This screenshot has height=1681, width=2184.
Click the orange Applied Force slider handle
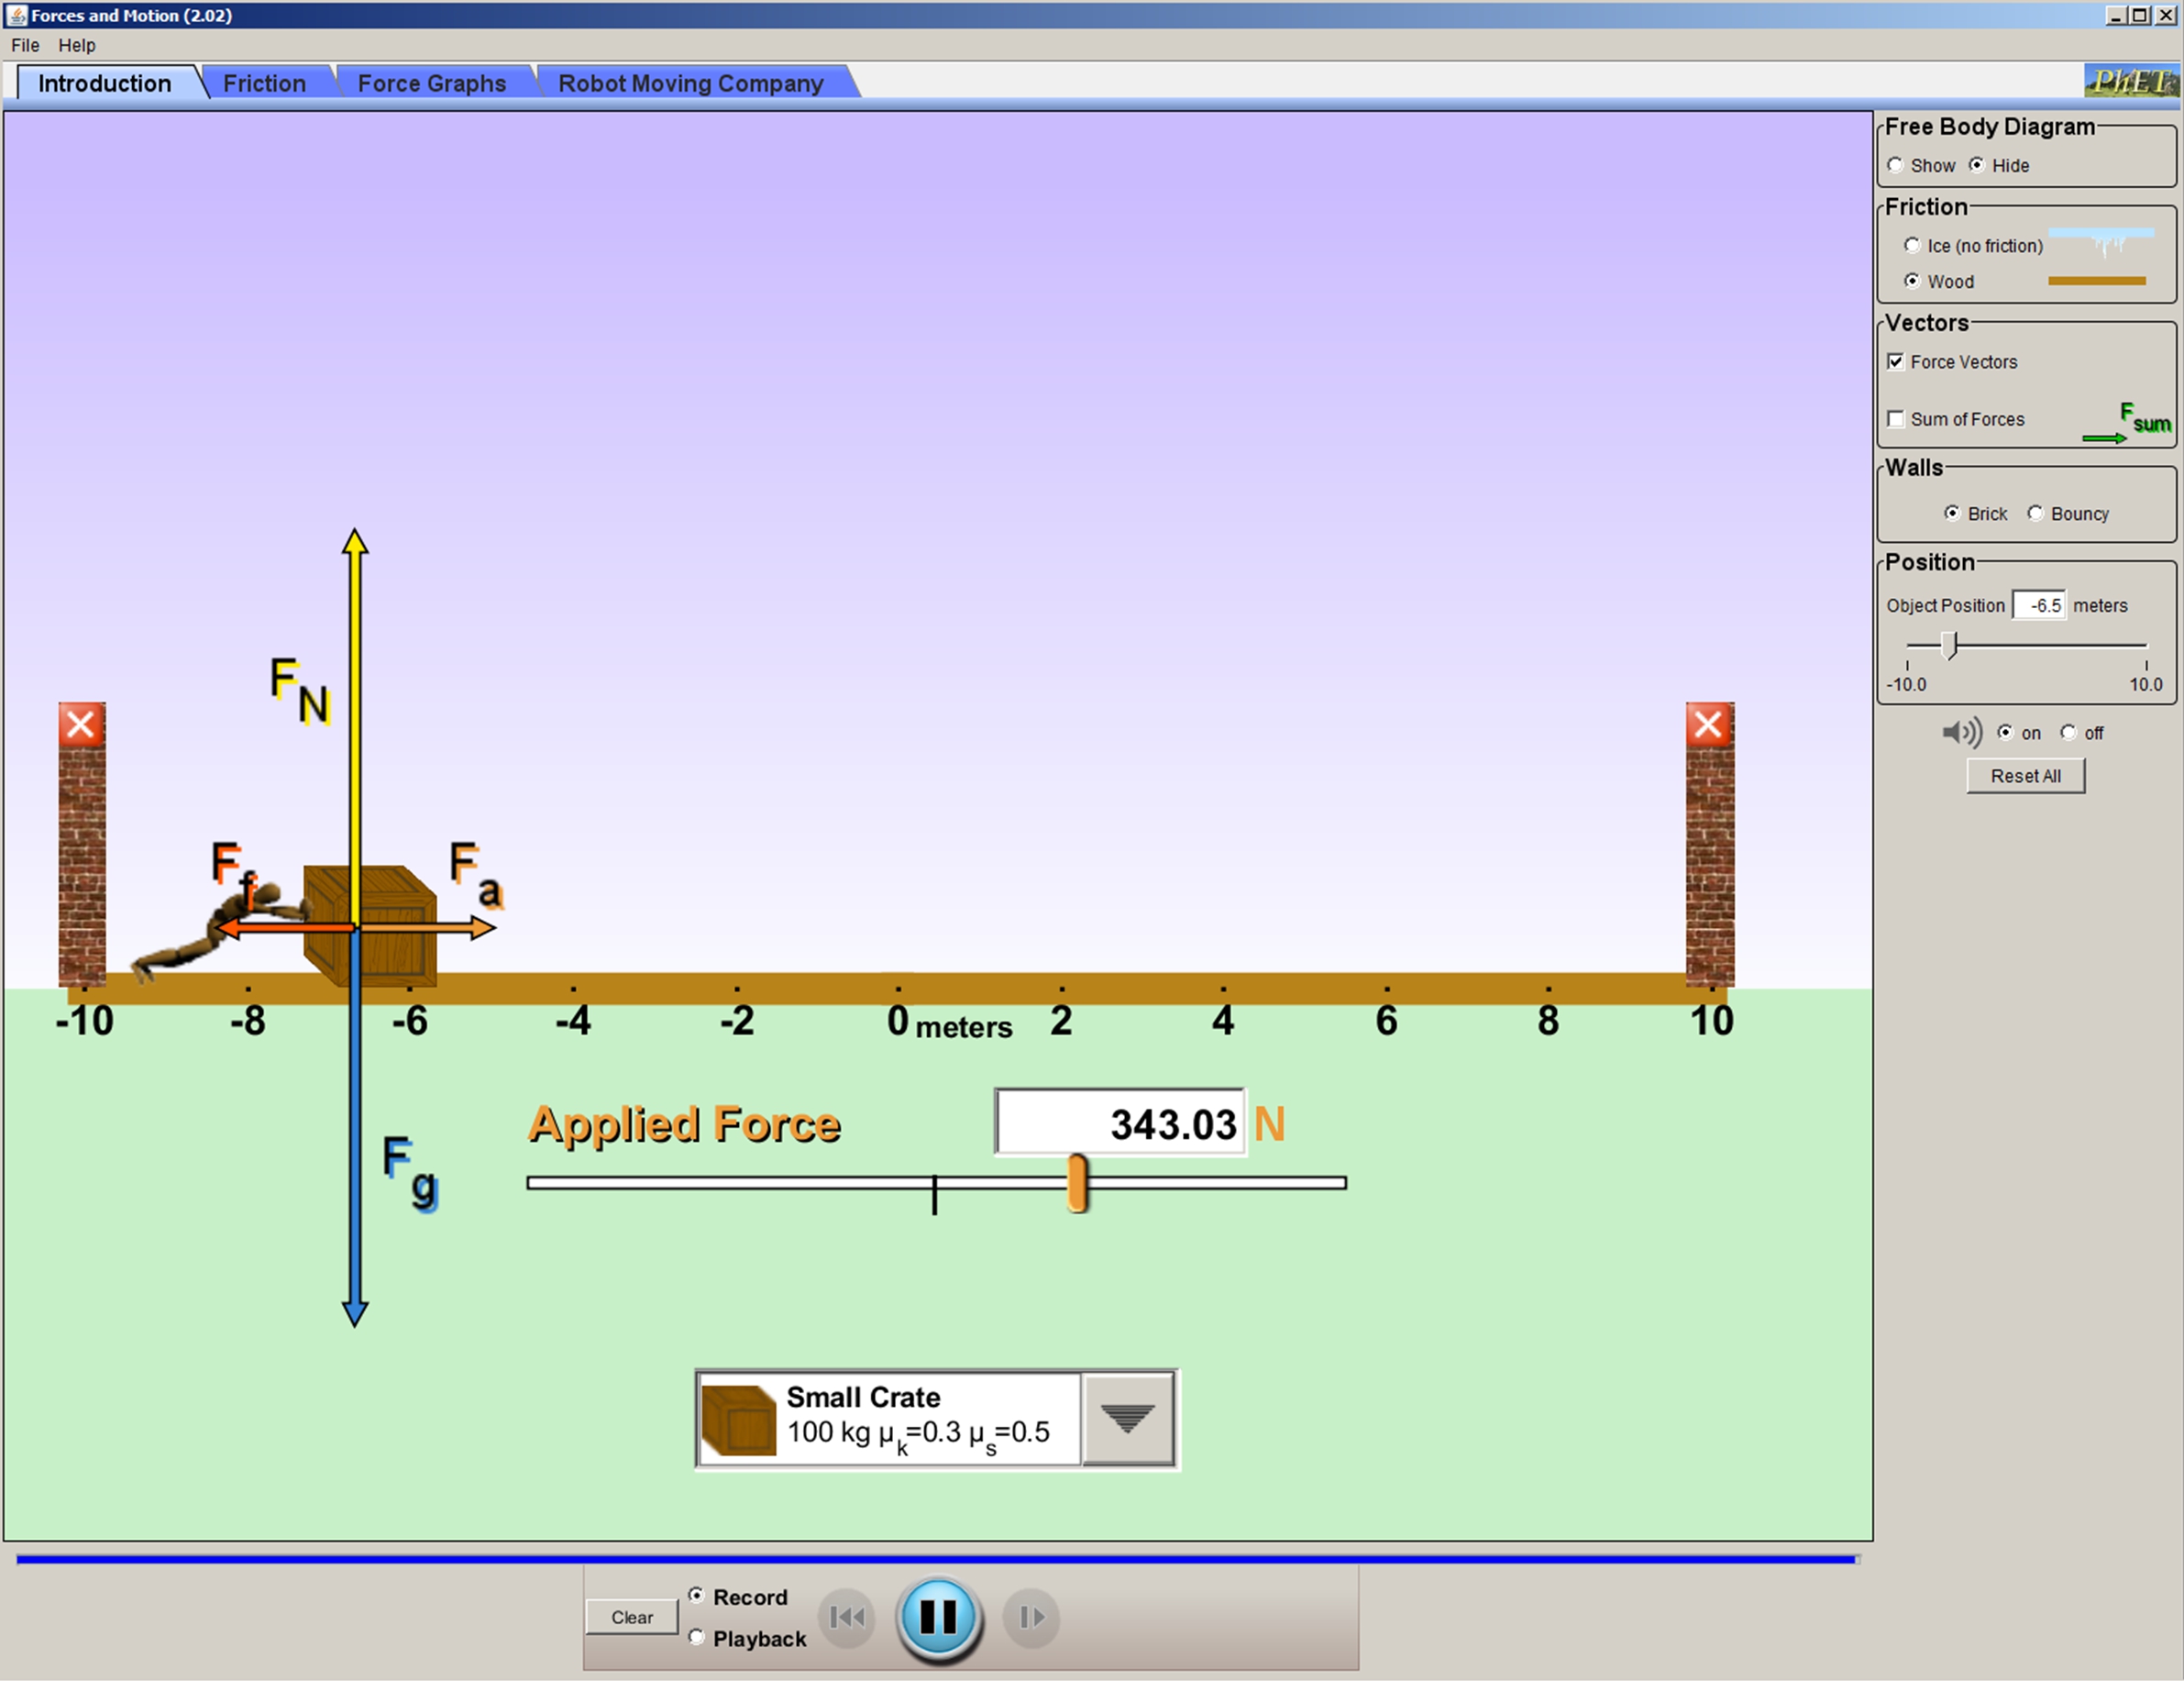[x=1077, y=1183]
